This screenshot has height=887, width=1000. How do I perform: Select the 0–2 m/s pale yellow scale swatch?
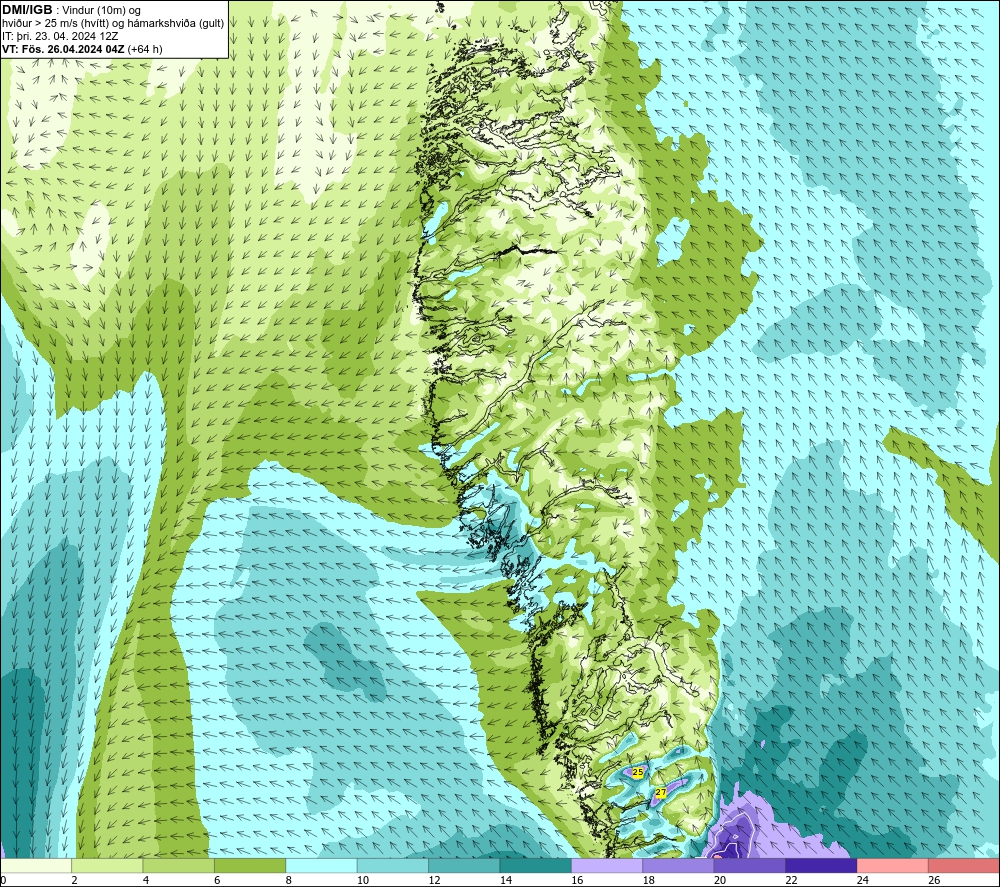point(36,866)
